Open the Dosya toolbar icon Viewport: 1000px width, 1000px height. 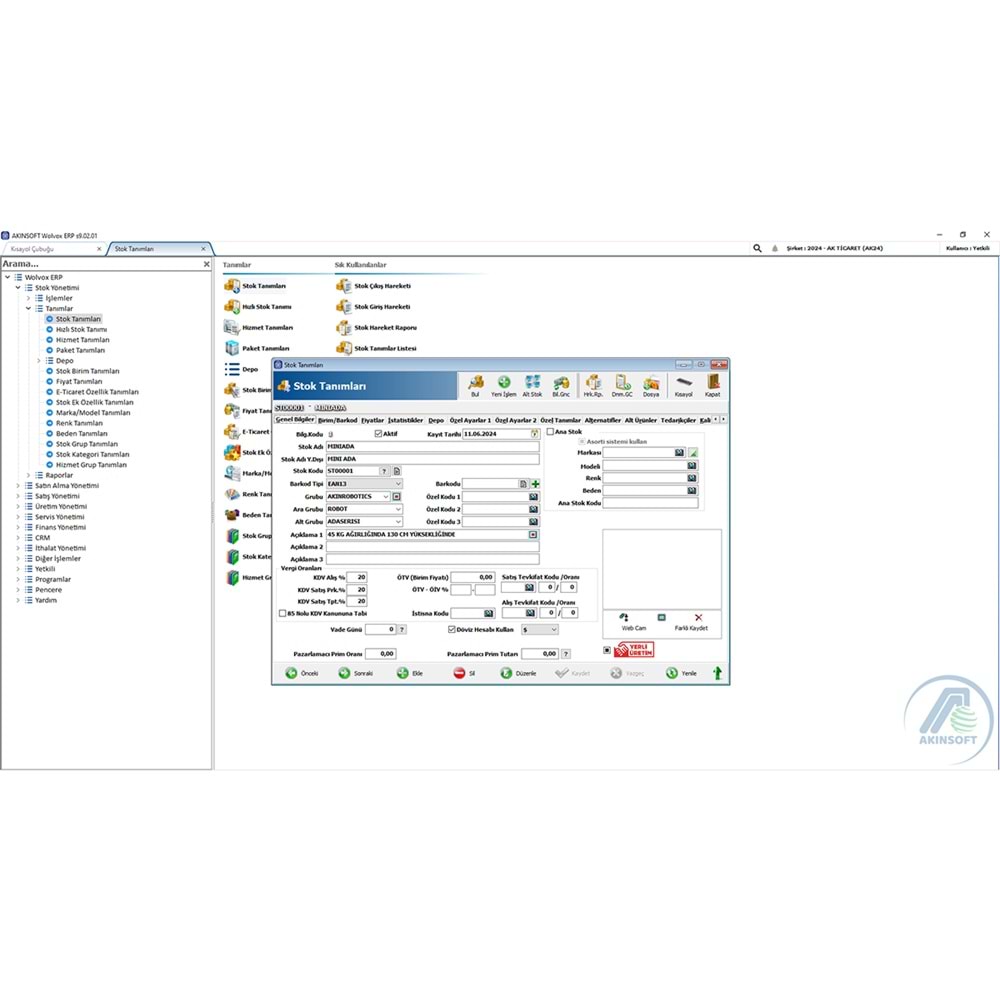coord(651,385)
